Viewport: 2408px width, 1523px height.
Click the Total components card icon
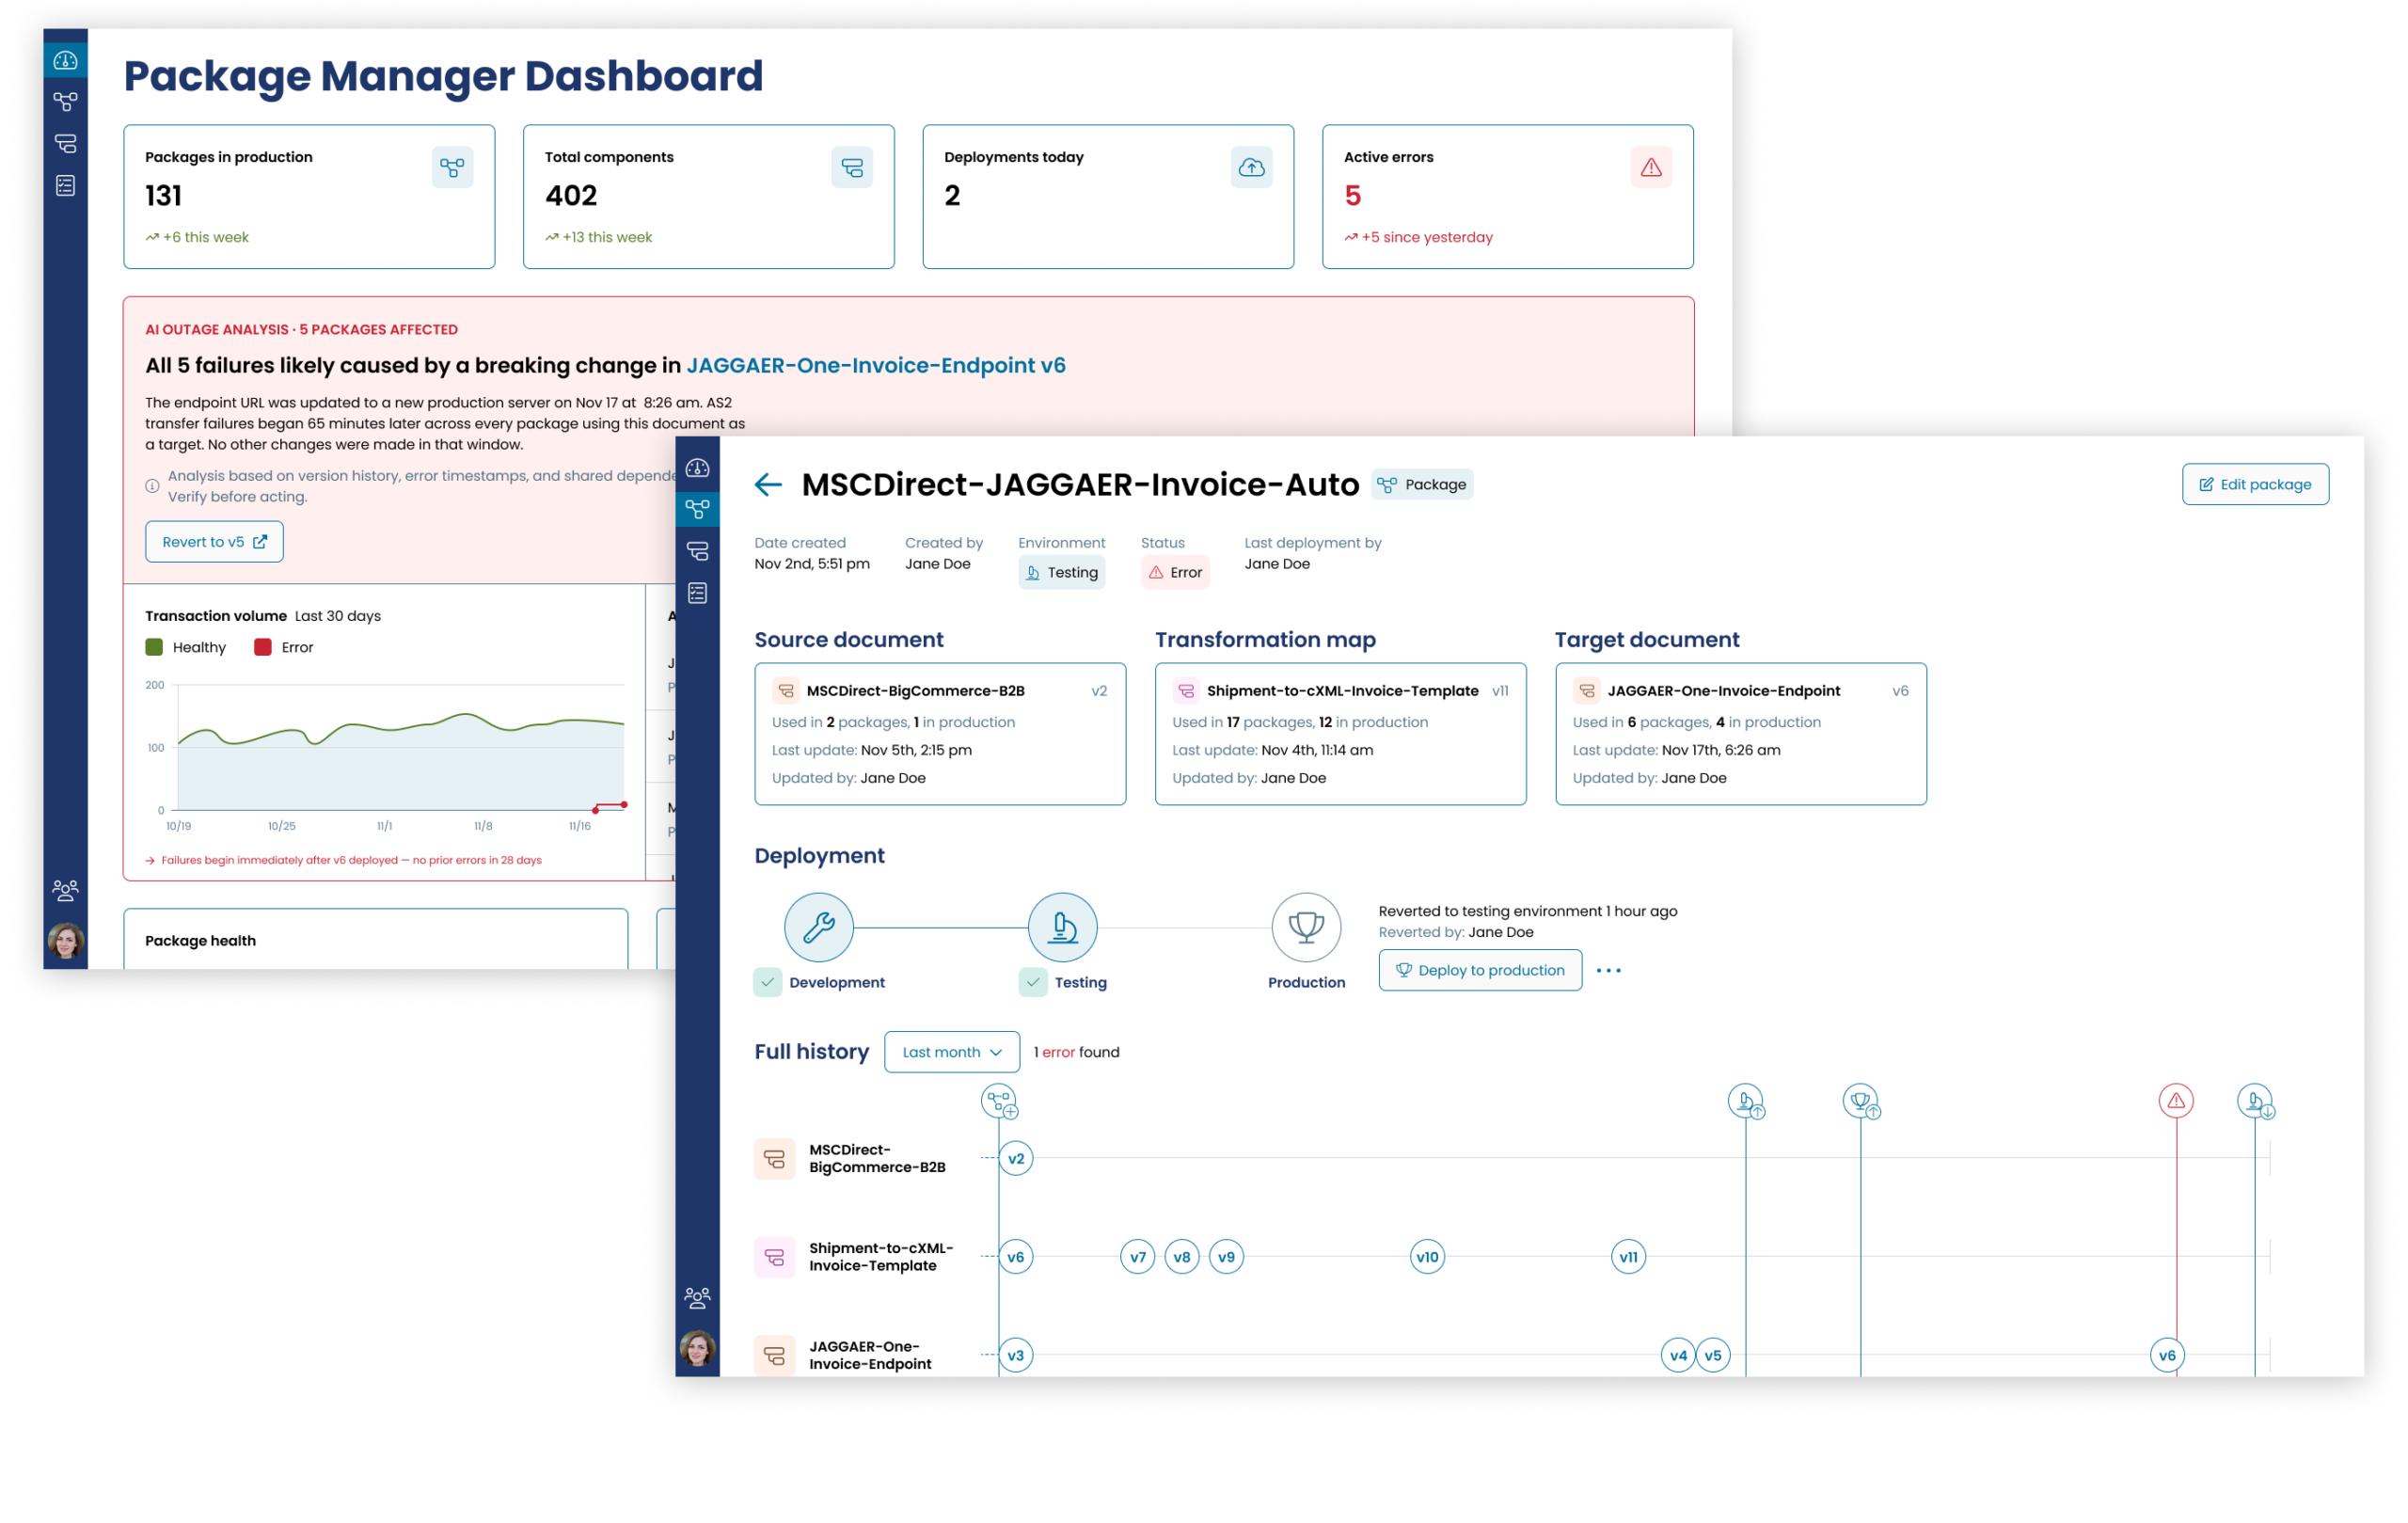point(852,167)
